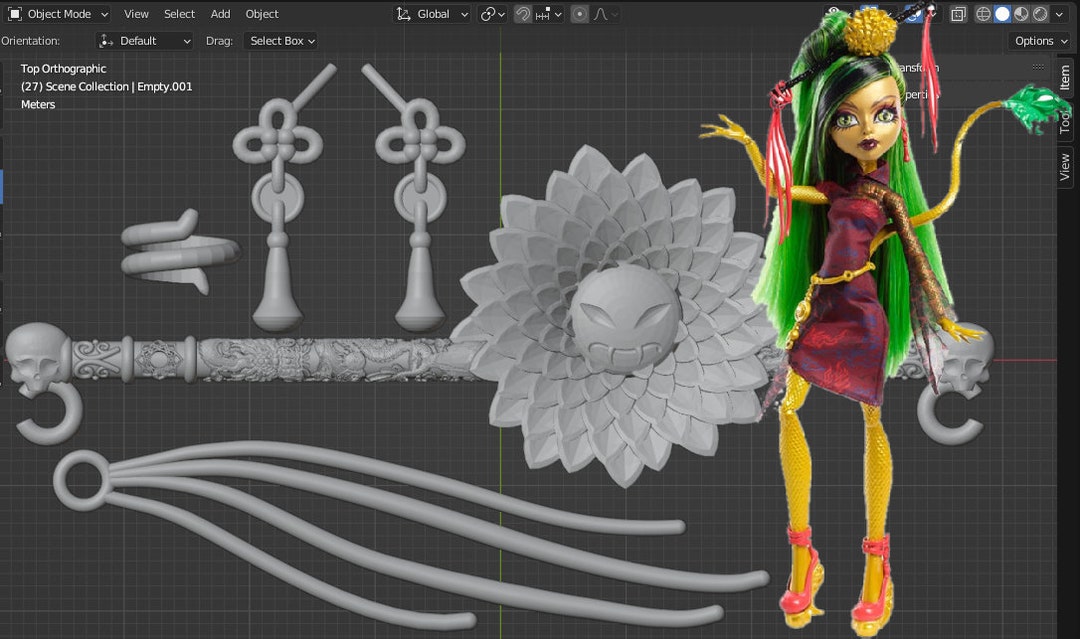Open the viewport object visibility eye icon

[x=833, y=14]
